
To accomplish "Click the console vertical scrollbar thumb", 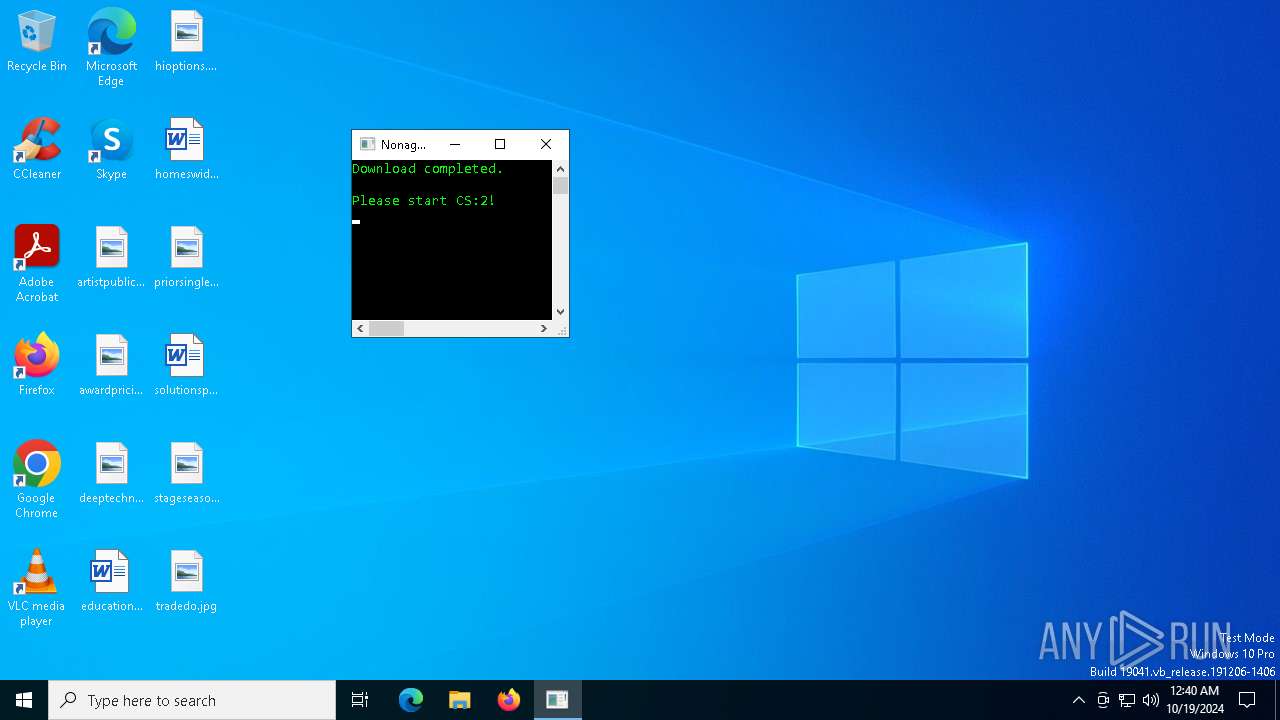I will (x=560, y=186).
